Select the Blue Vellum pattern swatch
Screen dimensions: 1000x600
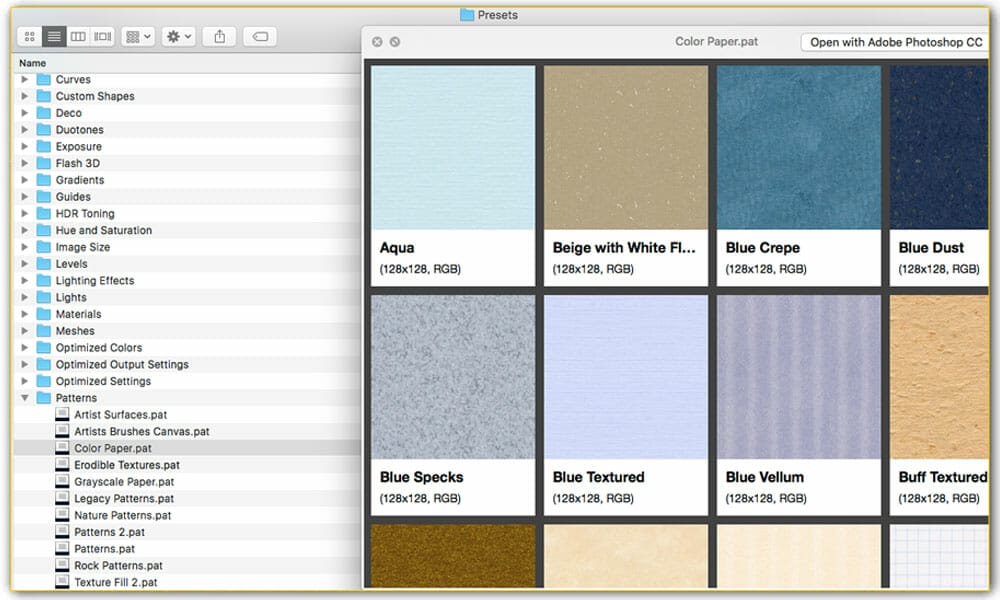click(798, 377)
